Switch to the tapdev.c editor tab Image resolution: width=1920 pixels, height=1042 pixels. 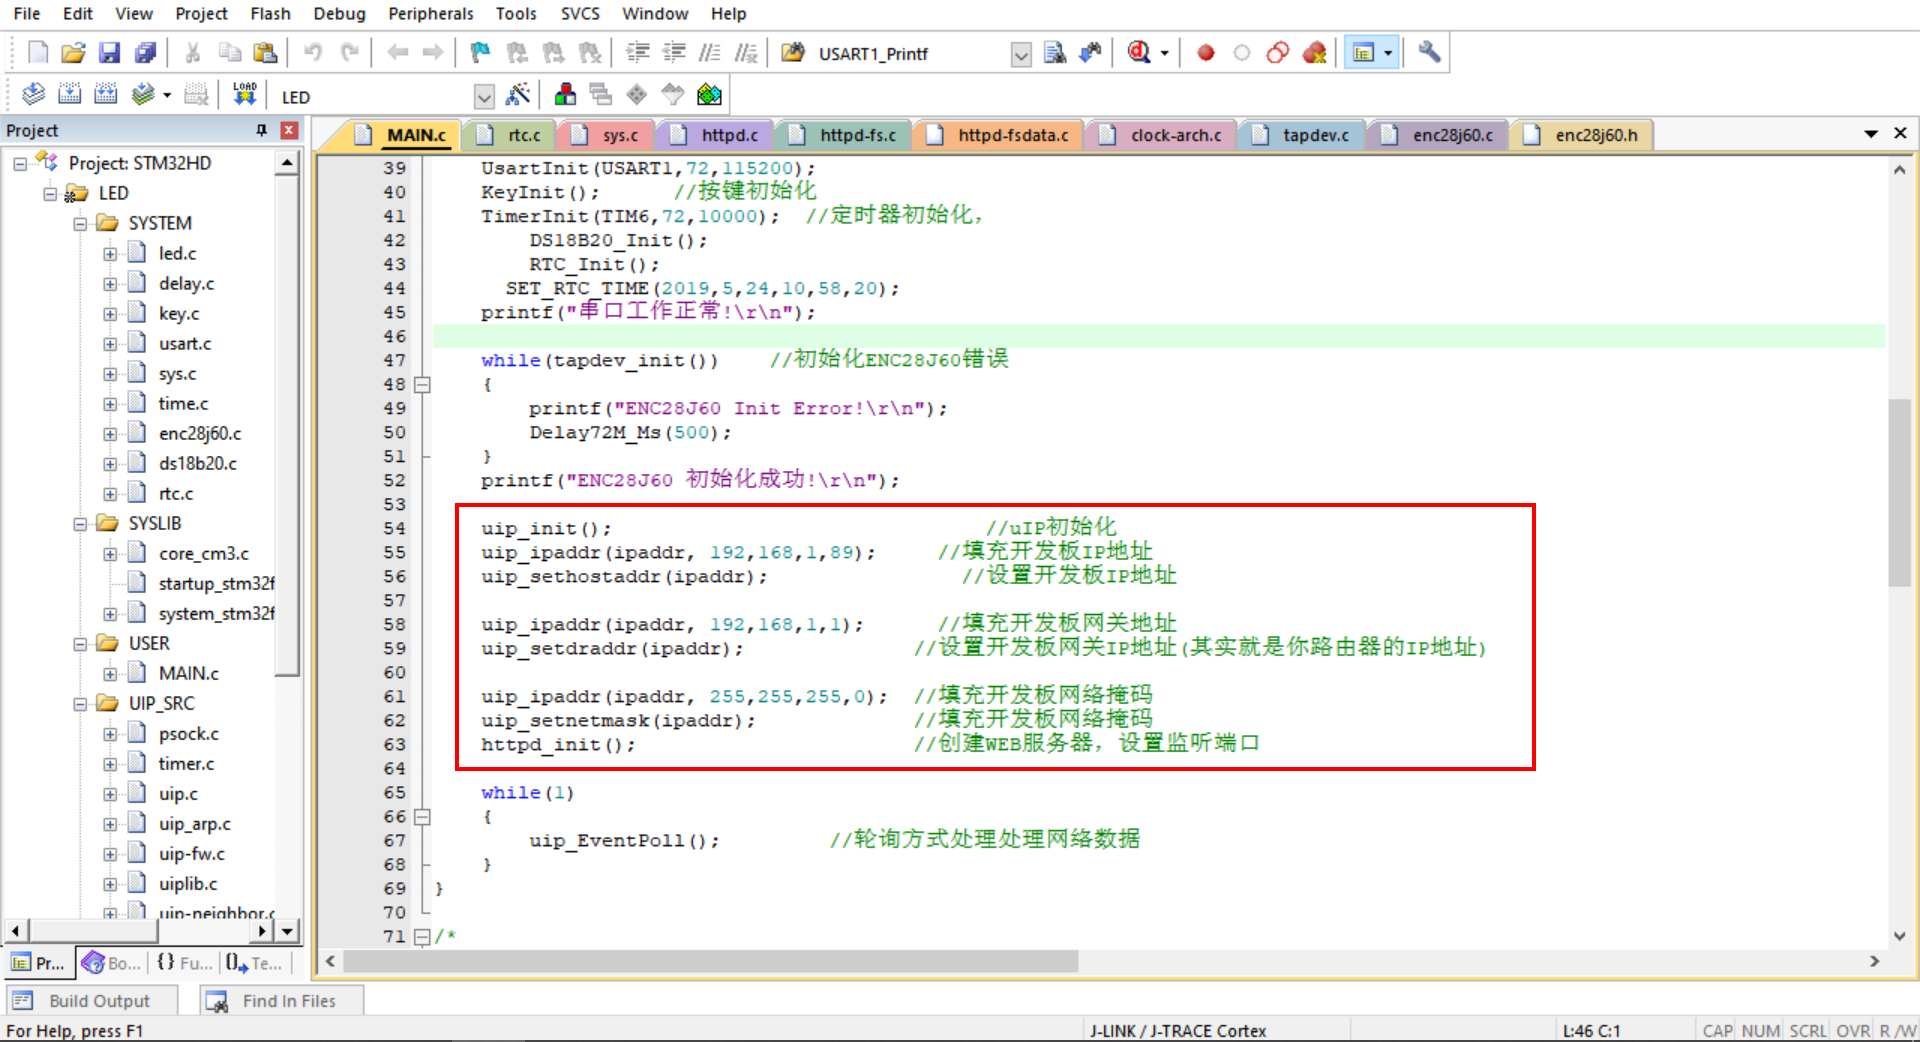(x=1304, y=135)
